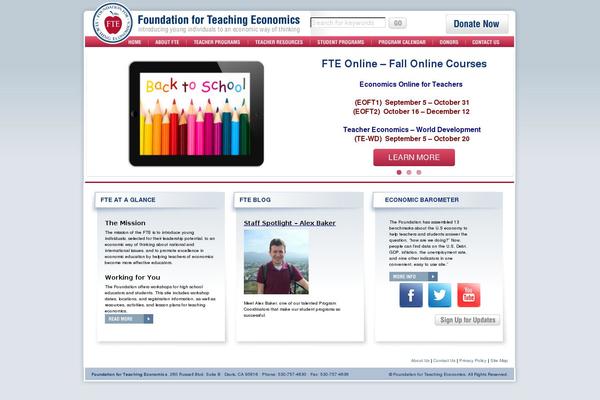This screenshot has width=600, height=400.
Task: Open the Contact Us menu item
Action: (486, 42)
